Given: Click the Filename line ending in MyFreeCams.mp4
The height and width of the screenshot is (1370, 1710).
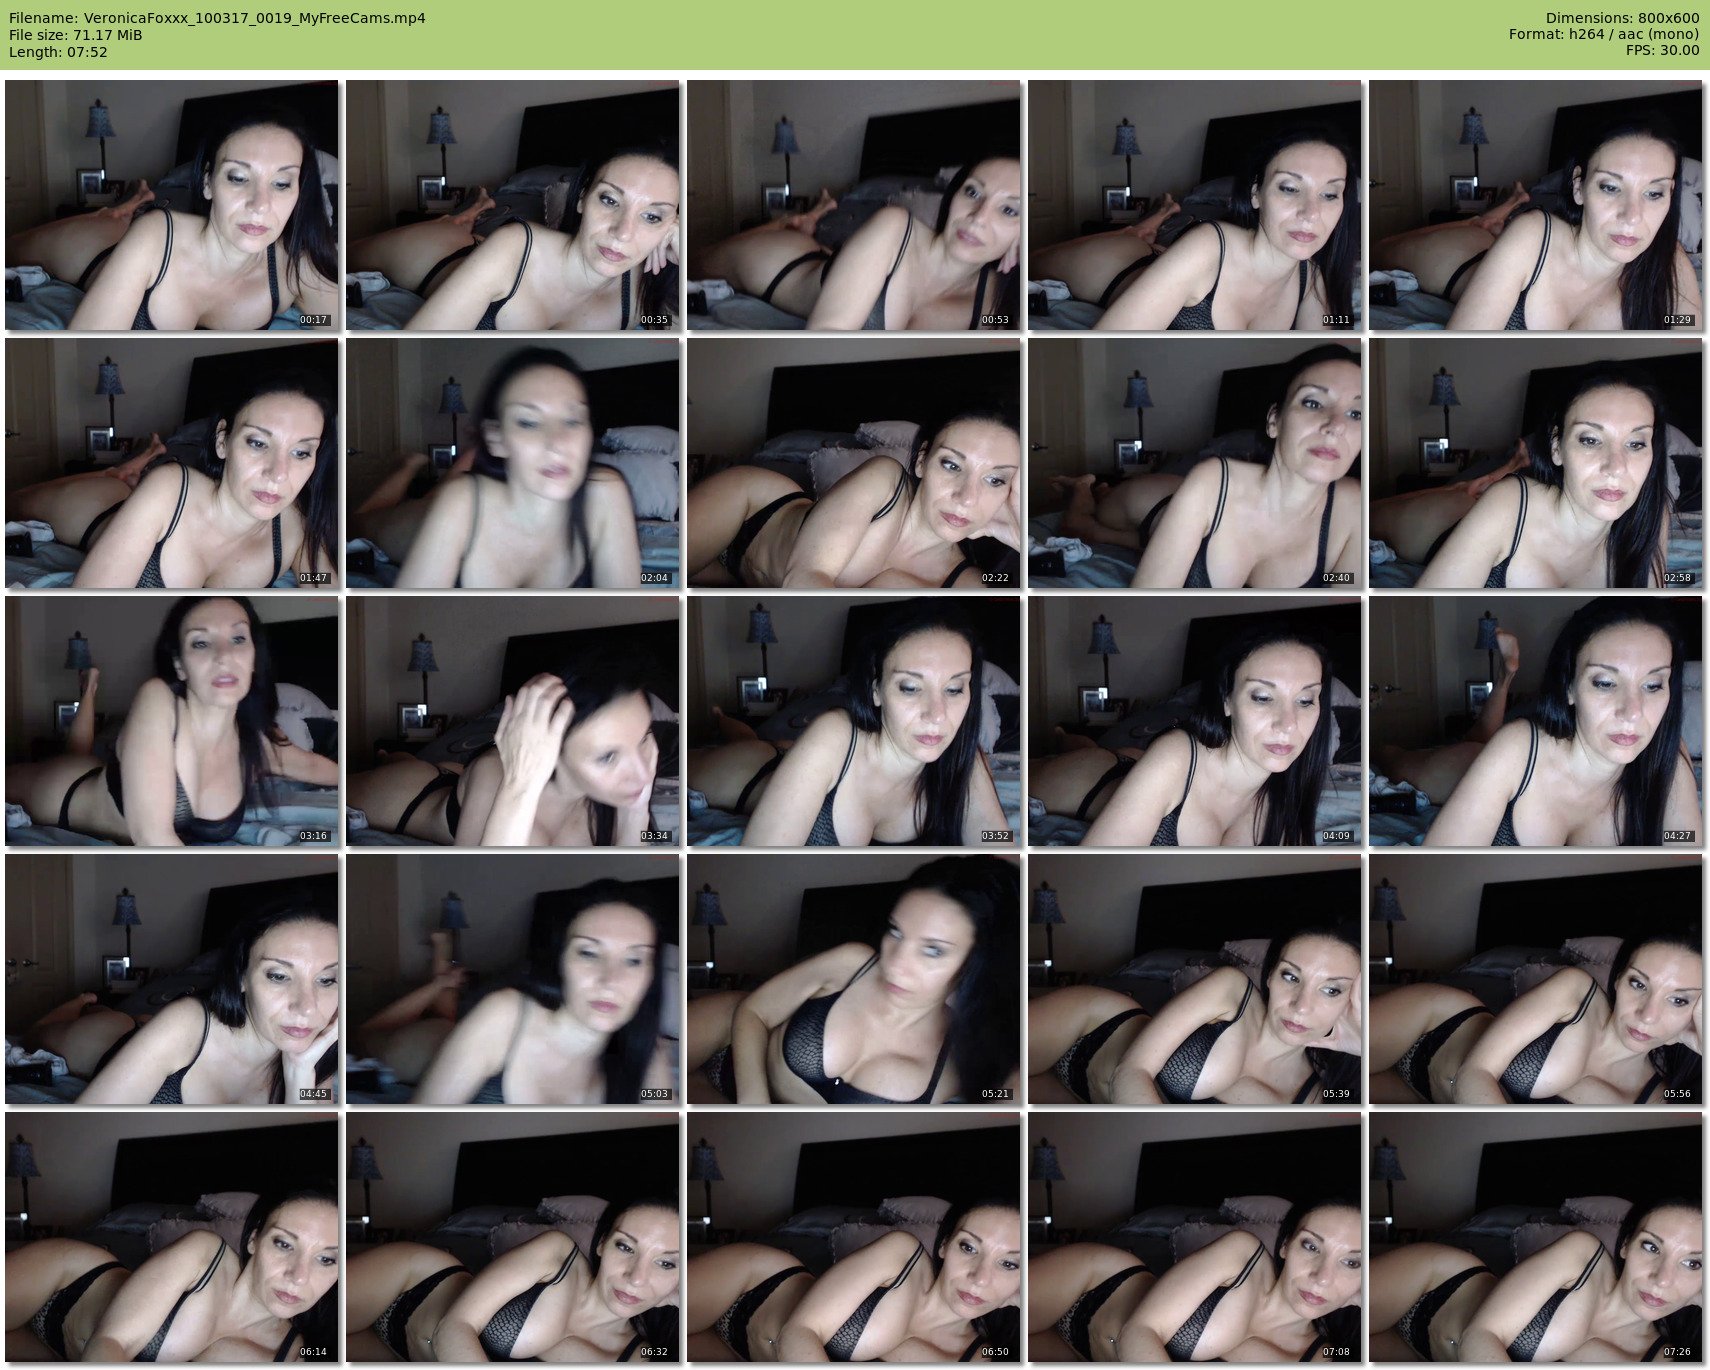Looking at the screenshot, I should [217, 18].
